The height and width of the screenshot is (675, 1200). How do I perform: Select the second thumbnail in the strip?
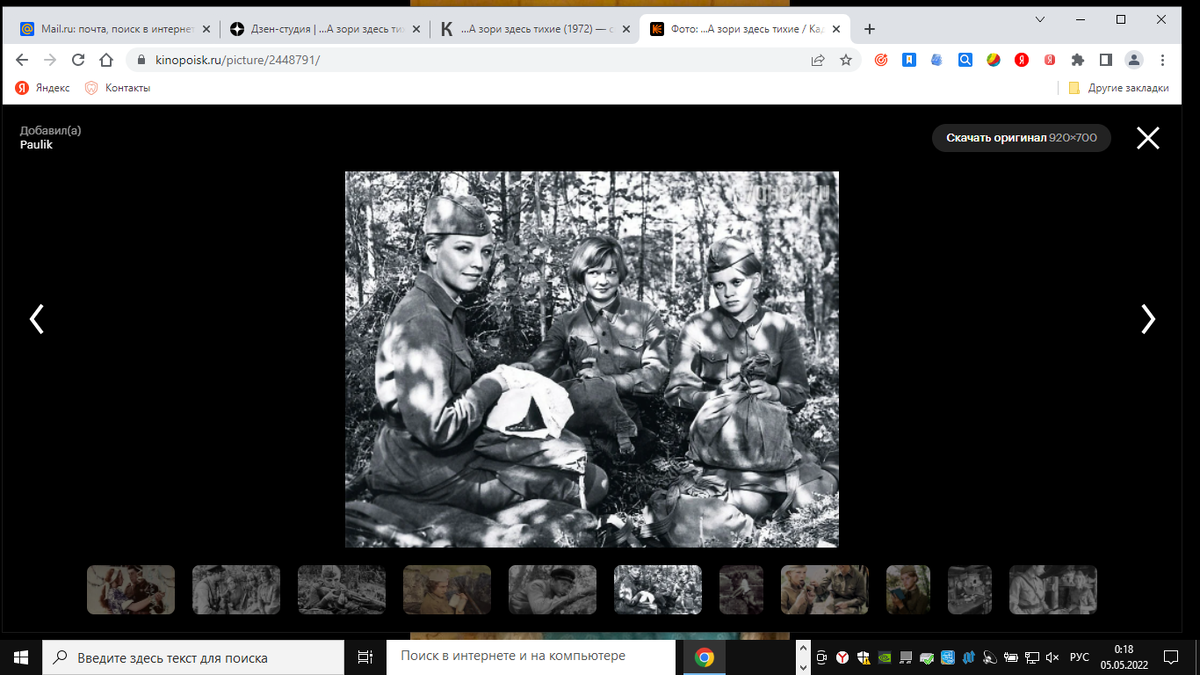[236, 589]
